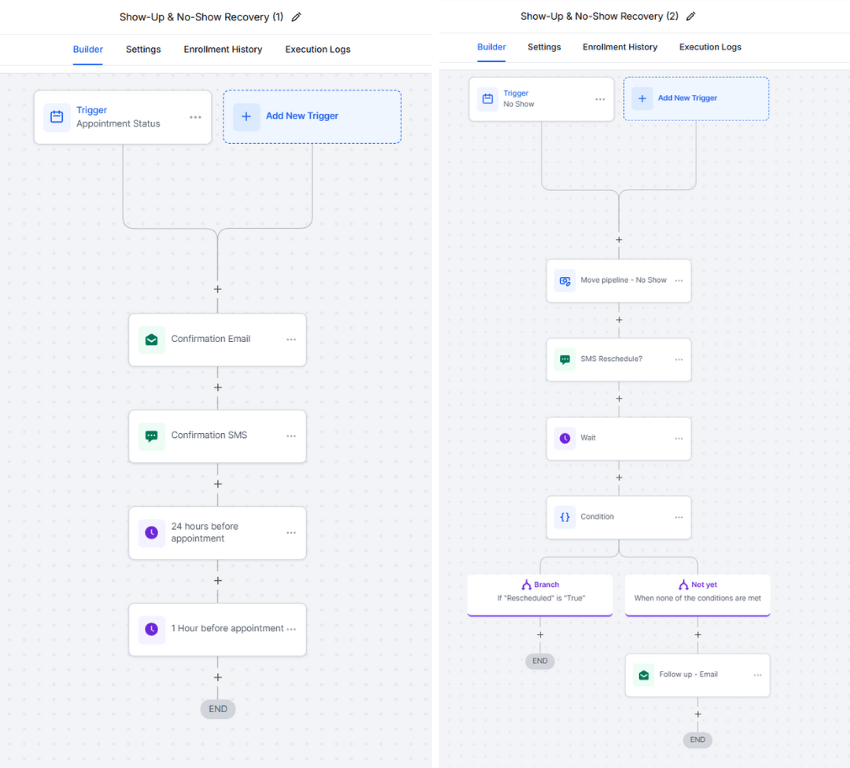Open Settings tab in workflow (1)
The width and height of the screenshot is (850, 768).
click(x=143, y=49)
